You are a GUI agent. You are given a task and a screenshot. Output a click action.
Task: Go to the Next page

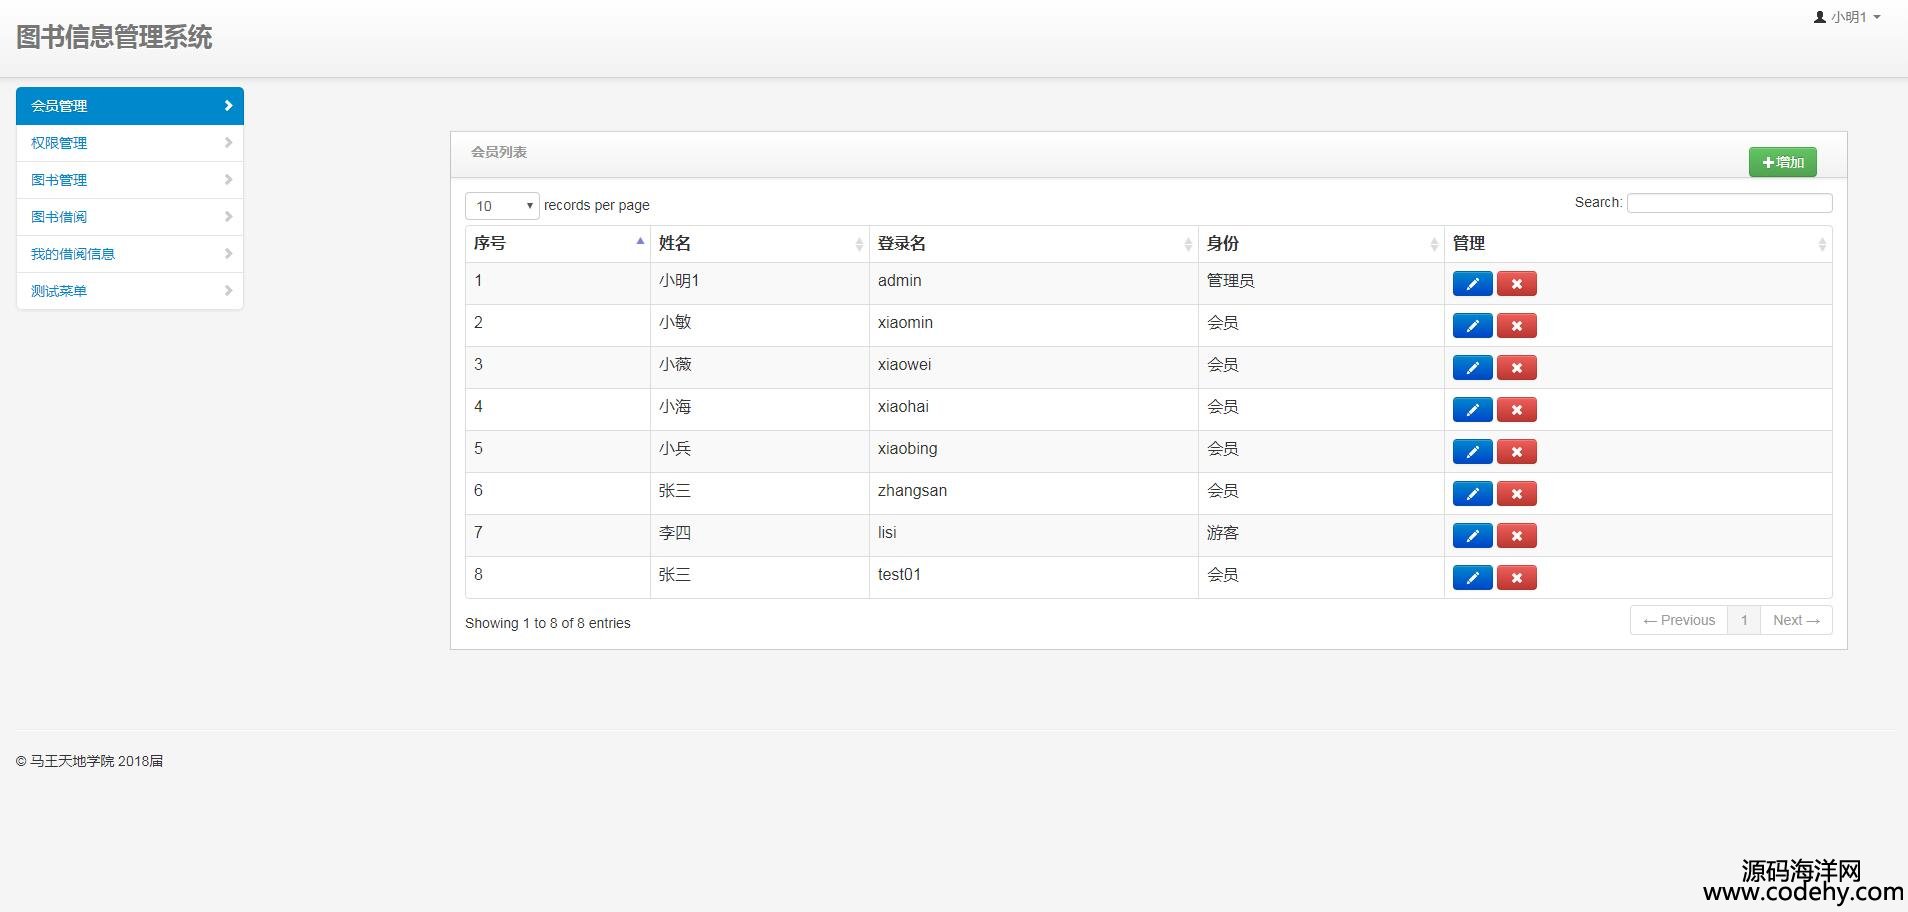(x=1795, y=620)
